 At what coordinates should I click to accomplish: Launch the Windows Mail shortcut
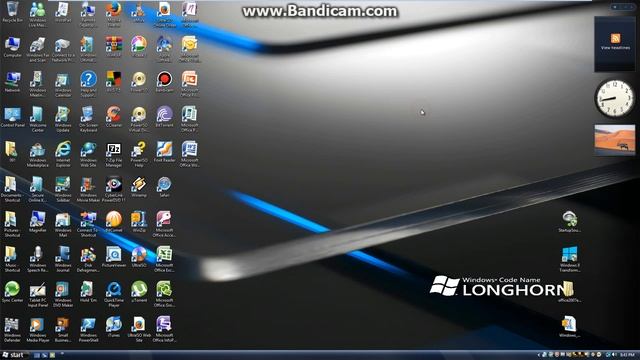coord(63,224)
